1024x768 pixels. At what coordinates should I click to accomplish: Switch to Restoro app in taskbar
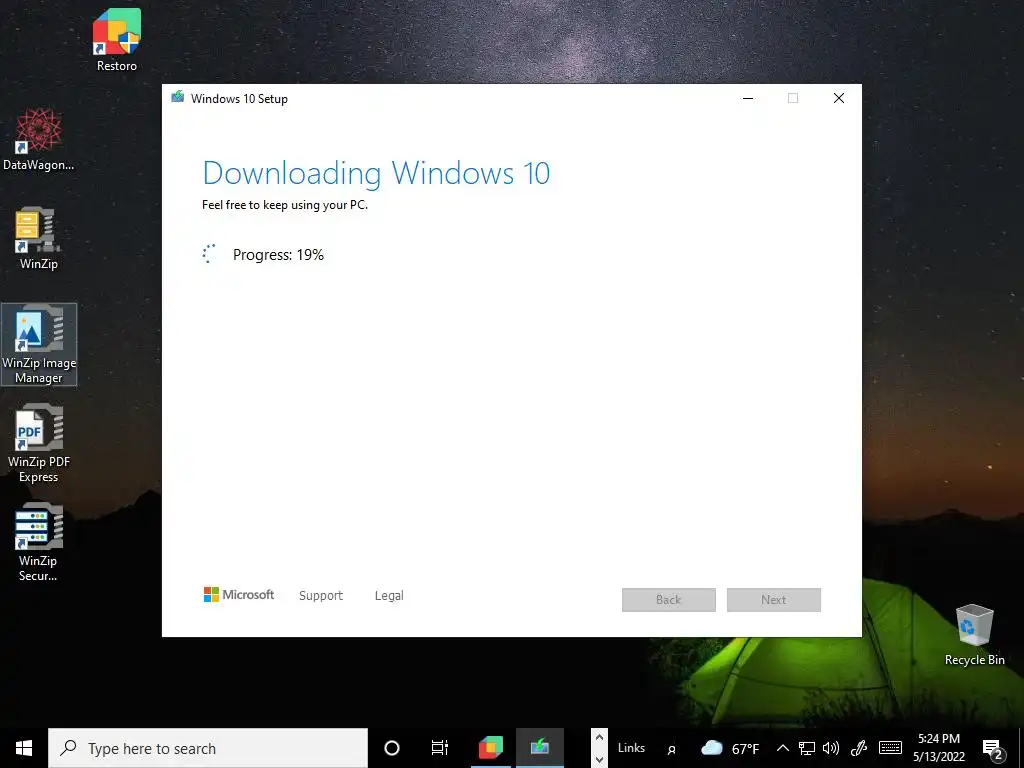click(490, 748)
